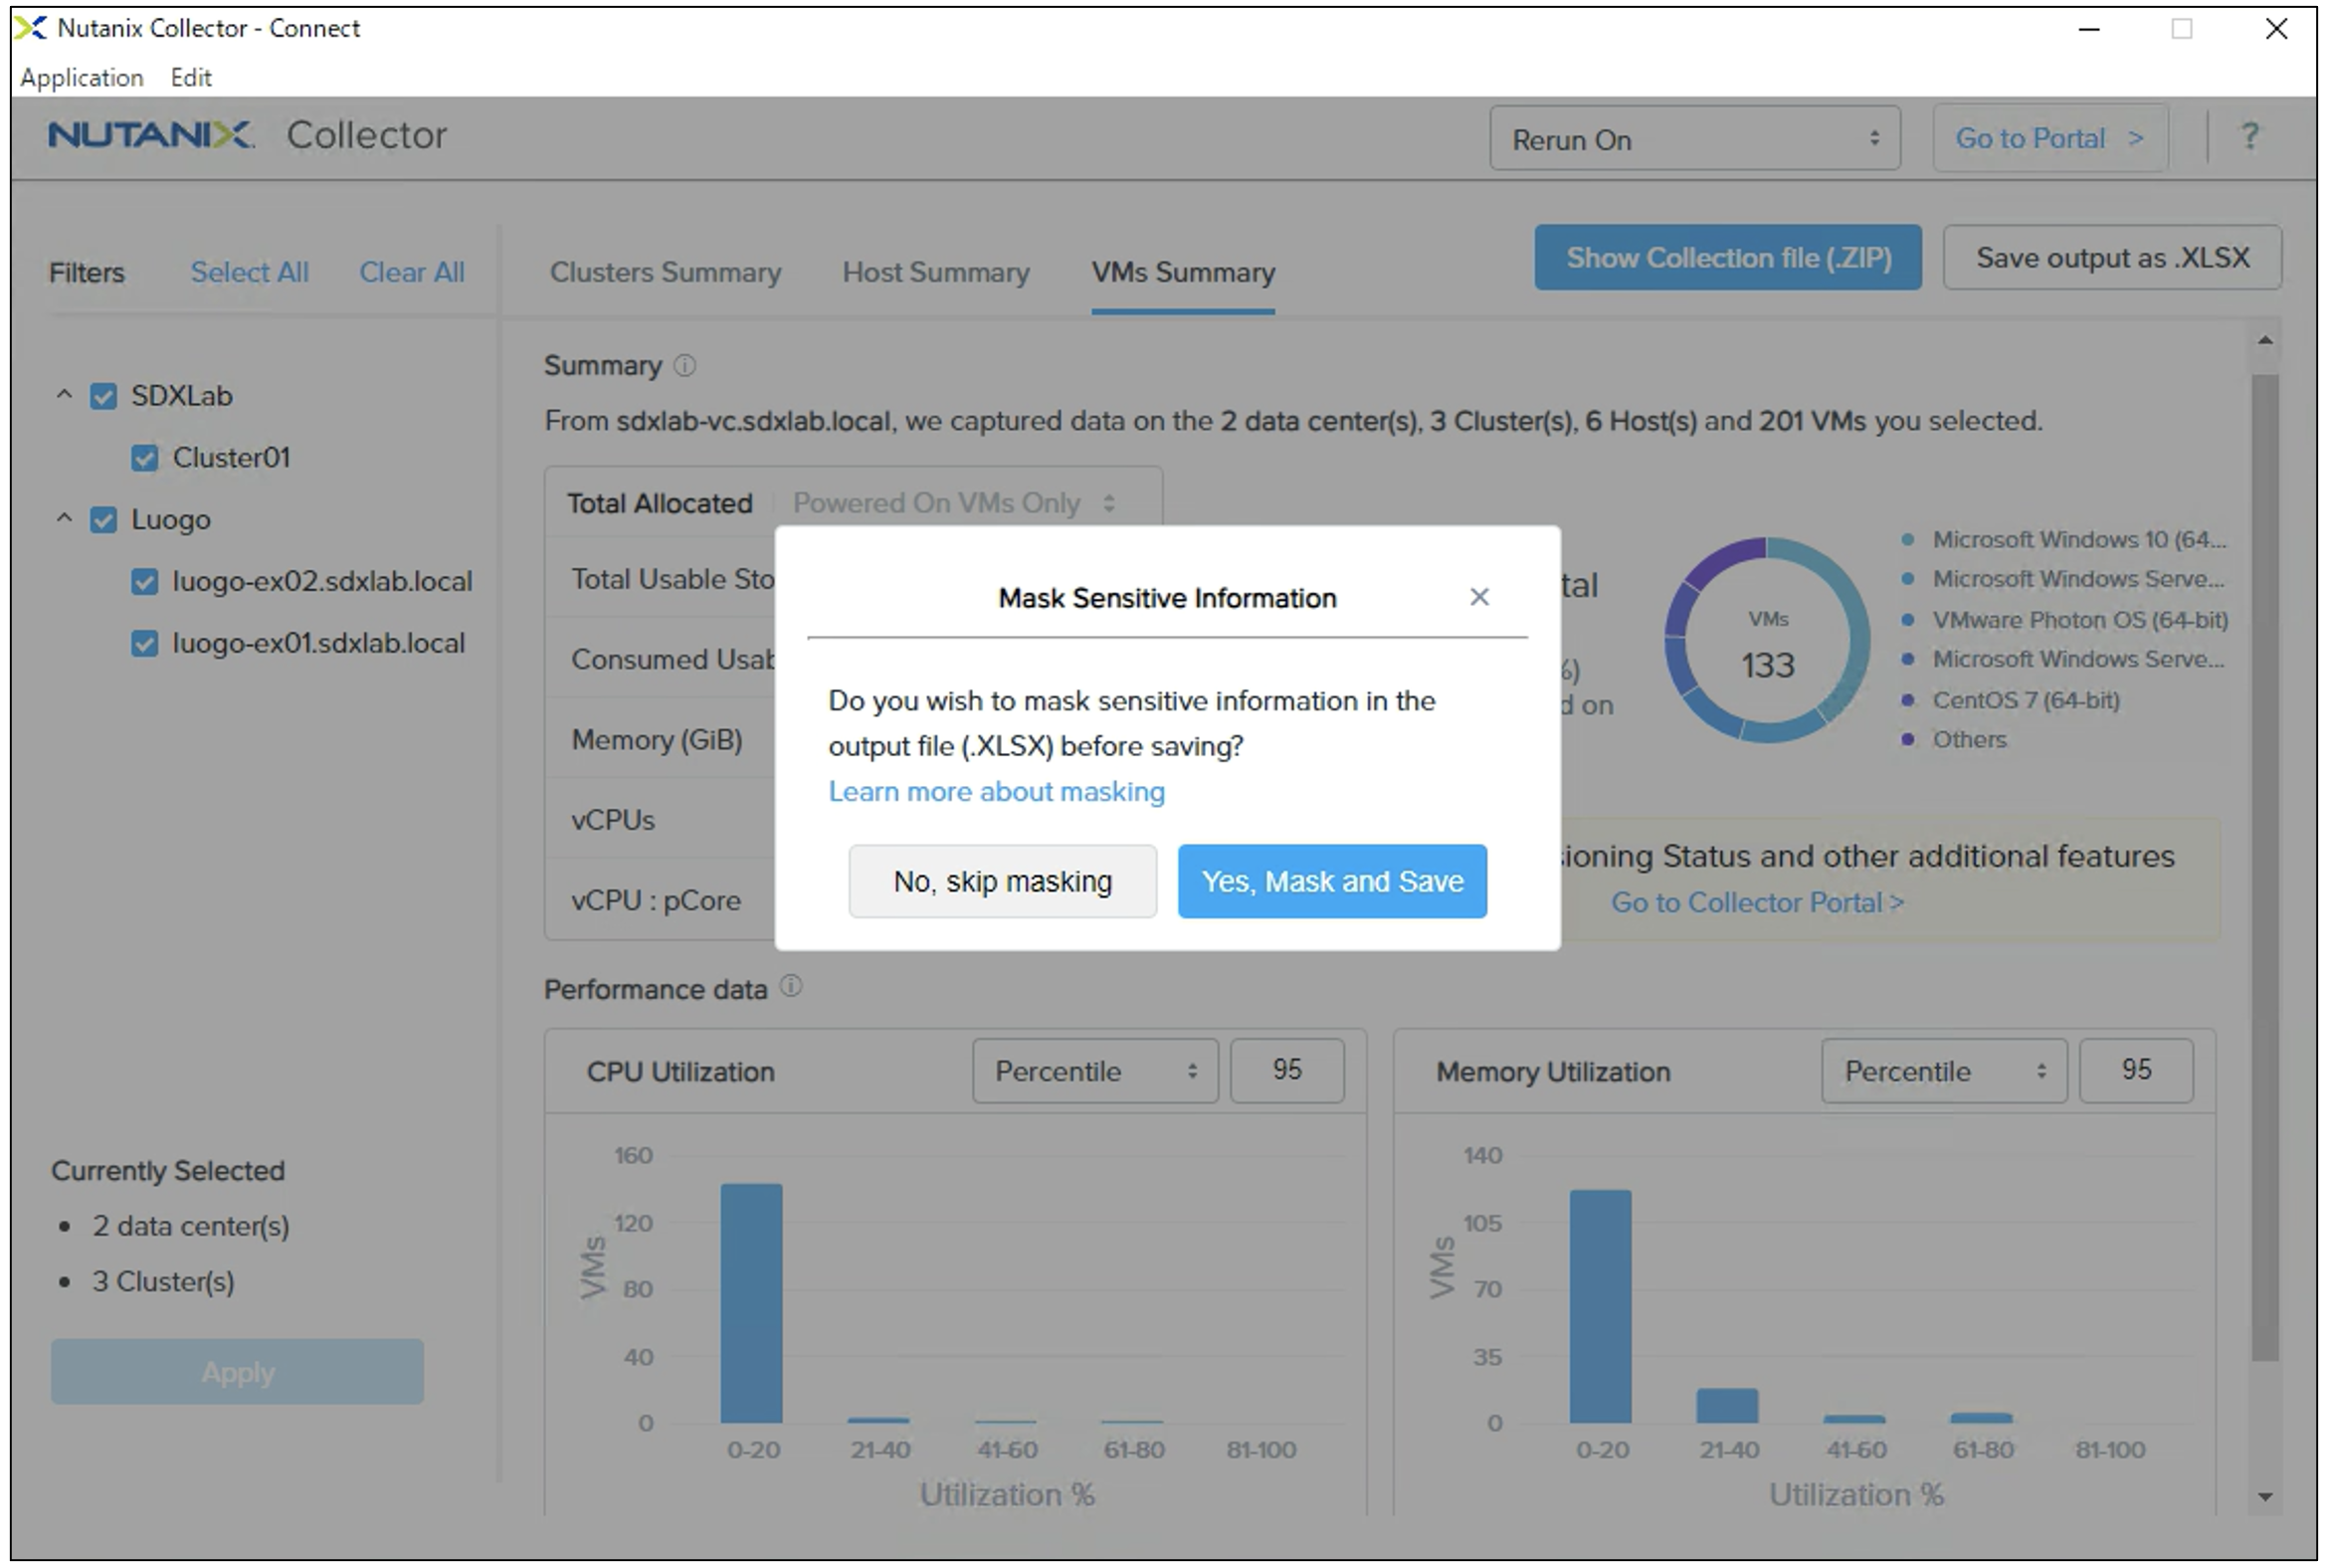This screenshot has height=1568, width=2328.
Task: Click Yes, Mask and Save button
Action: point(1332,881)
